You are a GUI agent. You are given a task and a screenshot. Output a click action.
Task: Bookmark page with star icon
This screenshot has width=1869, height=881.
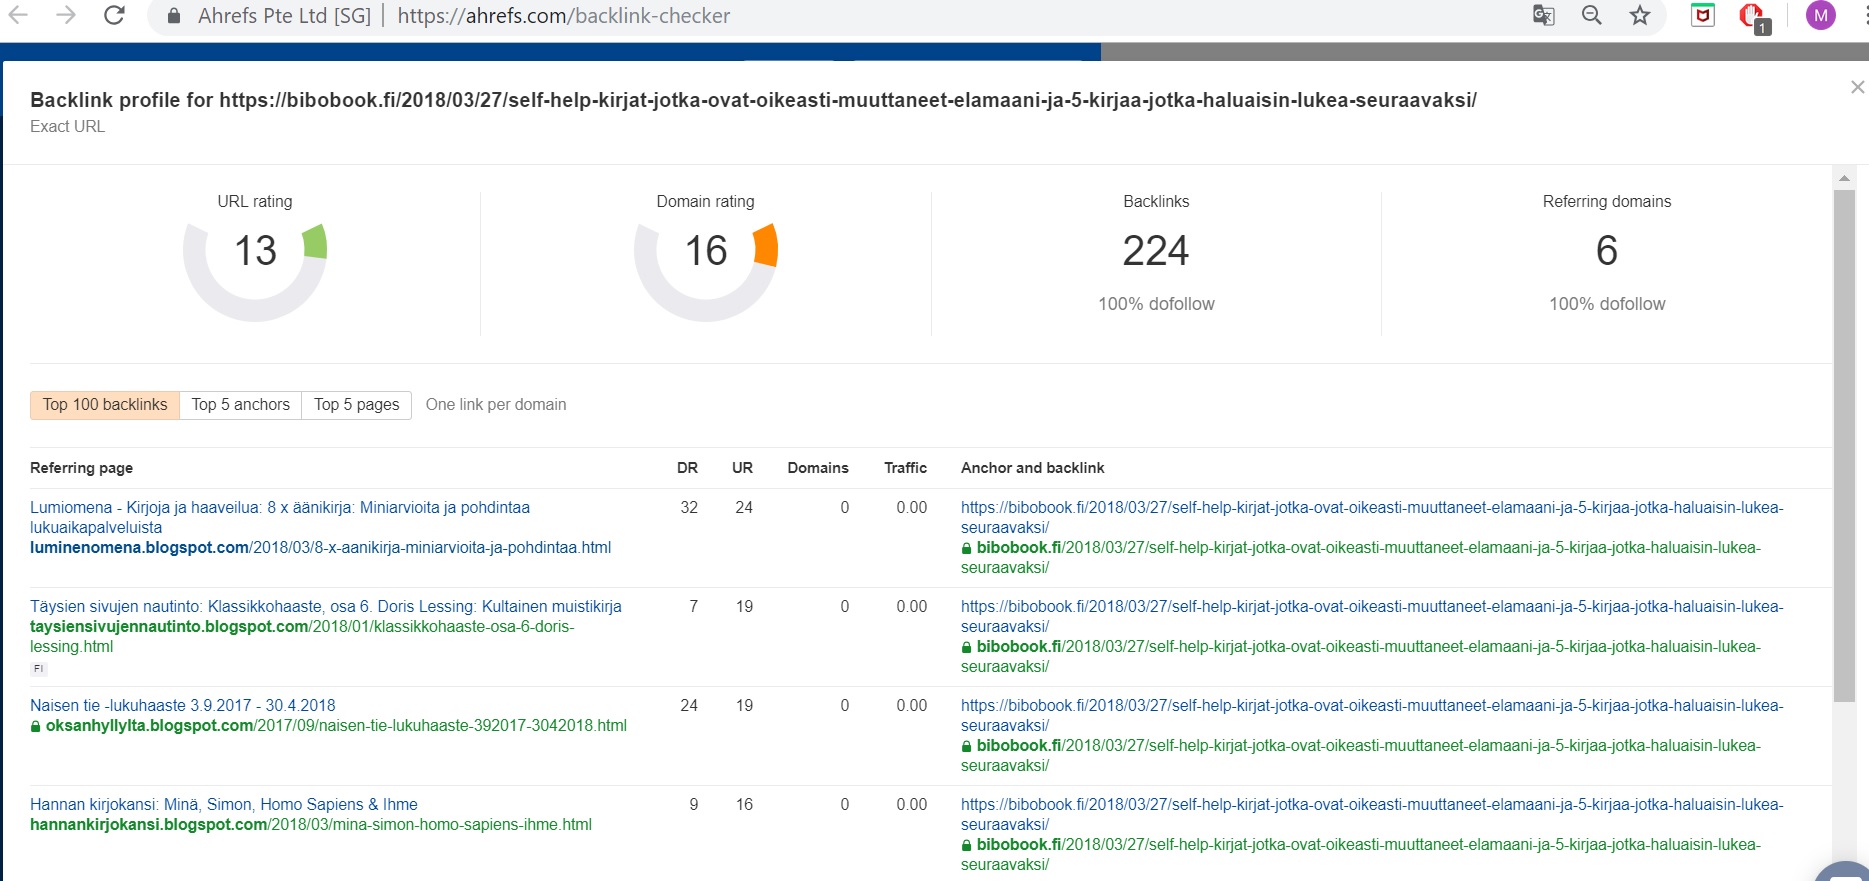(x=1640, y=15)
